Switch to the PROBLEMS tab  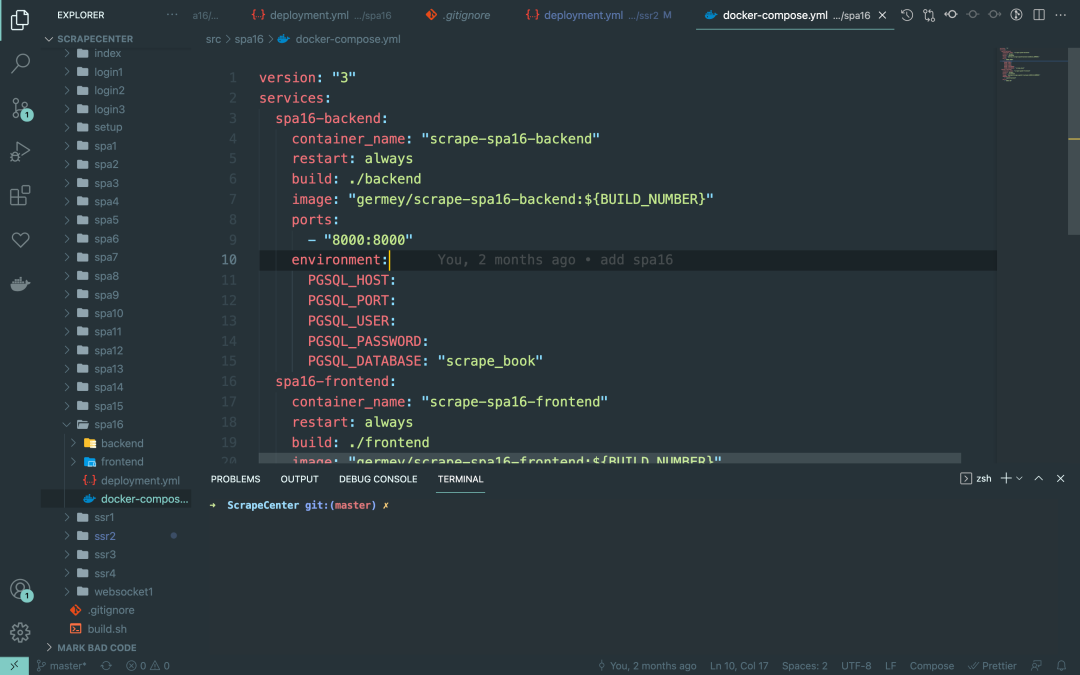tap(235, 479)
